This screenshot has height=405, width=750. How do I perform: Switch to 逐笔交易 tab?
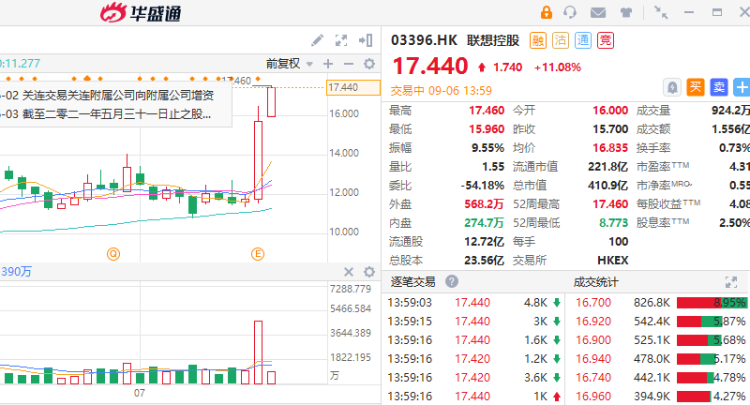click(413, 282)
